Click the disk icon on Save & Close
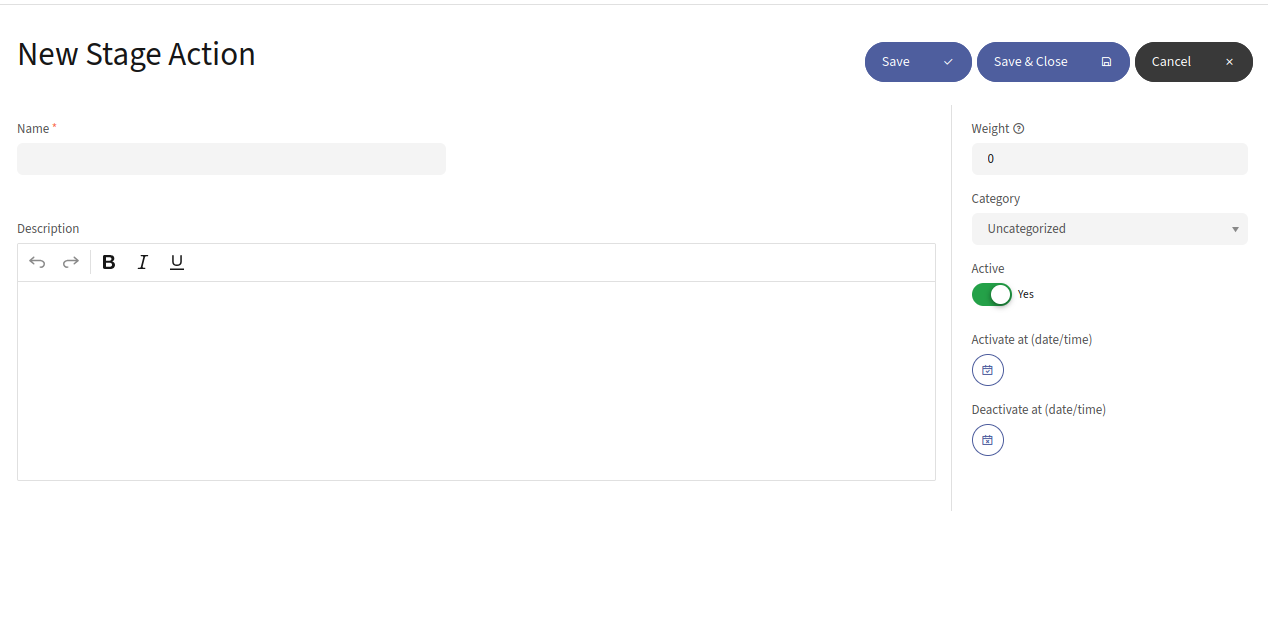 tap(1106, 62)
